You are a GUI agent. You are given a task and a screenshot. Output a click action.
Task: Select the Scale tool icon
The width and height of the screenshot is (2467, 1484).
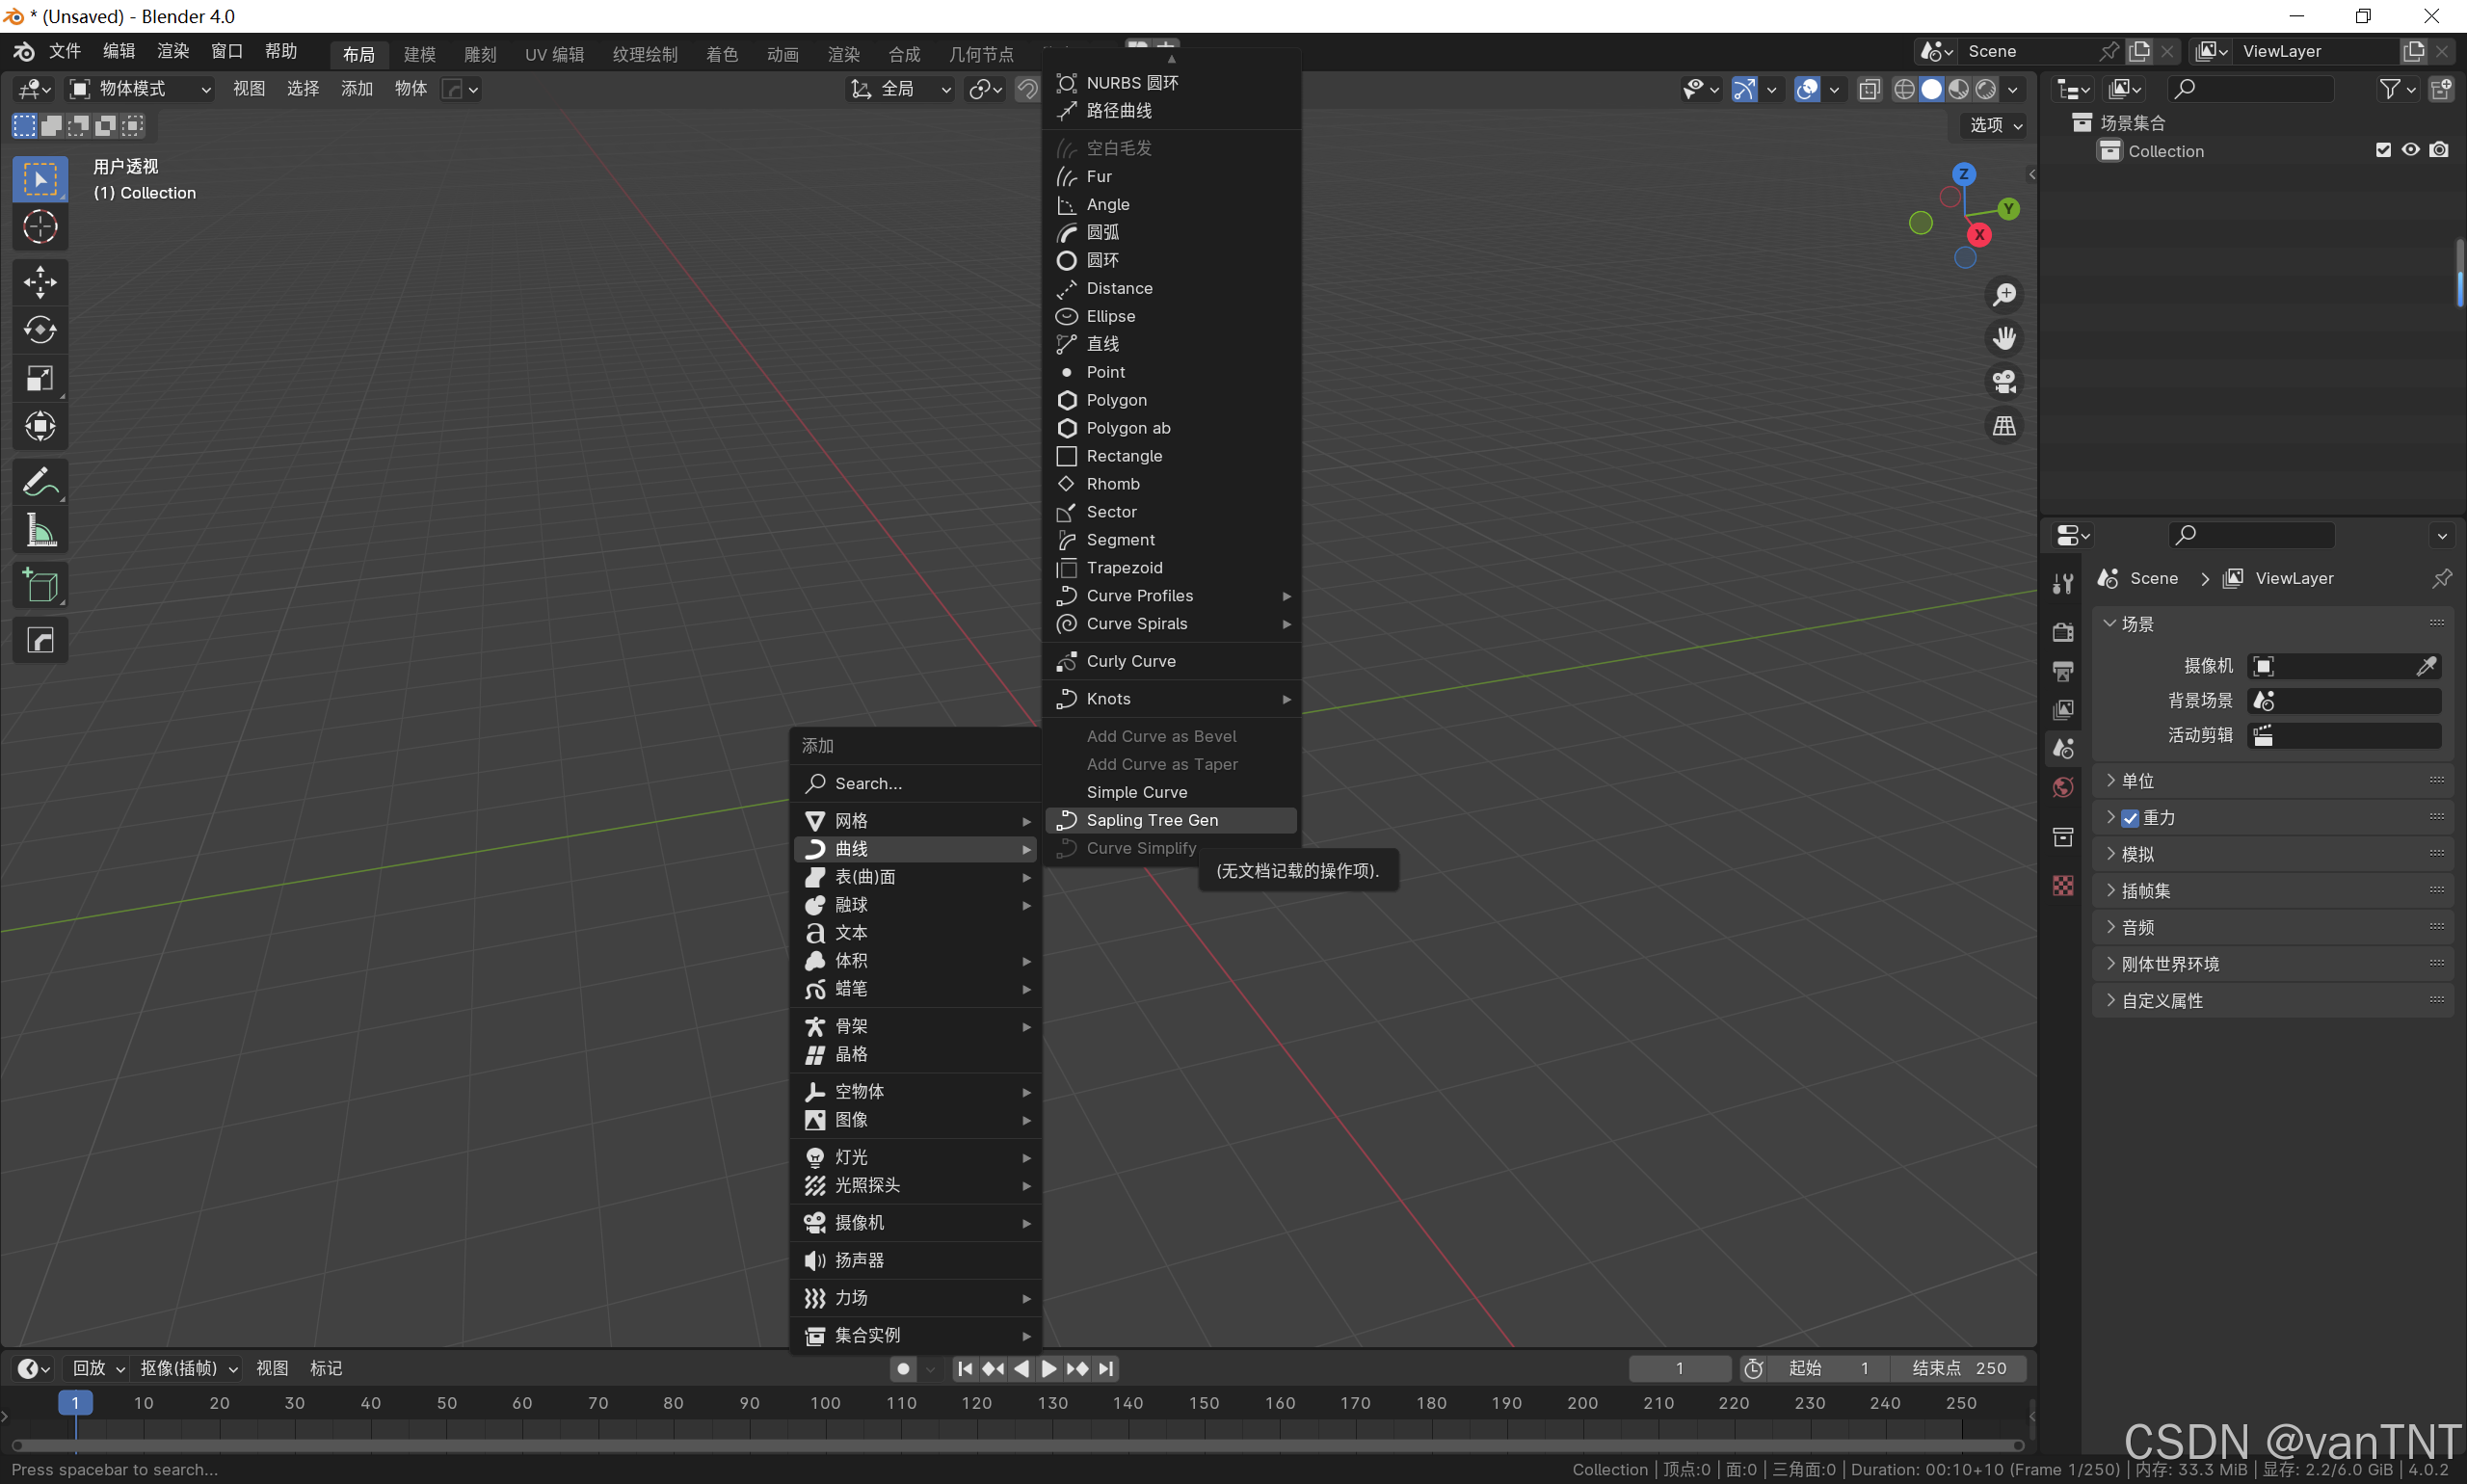pos(40,378)
